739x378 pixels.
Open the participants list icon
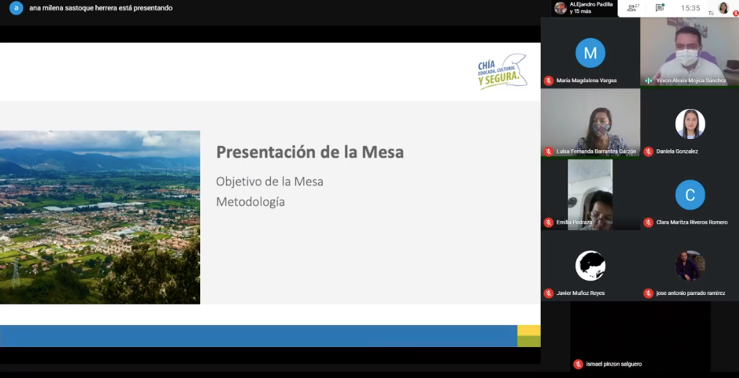pos(632,8)
